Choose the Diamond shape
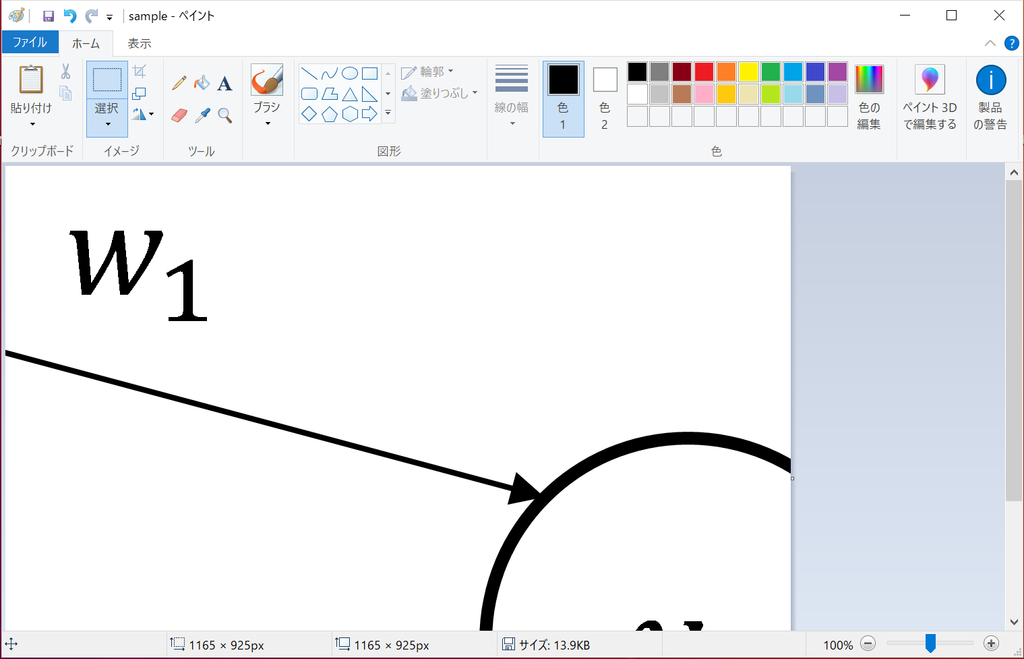Viewport: 1024px width, 659px height. click(309, 114)
